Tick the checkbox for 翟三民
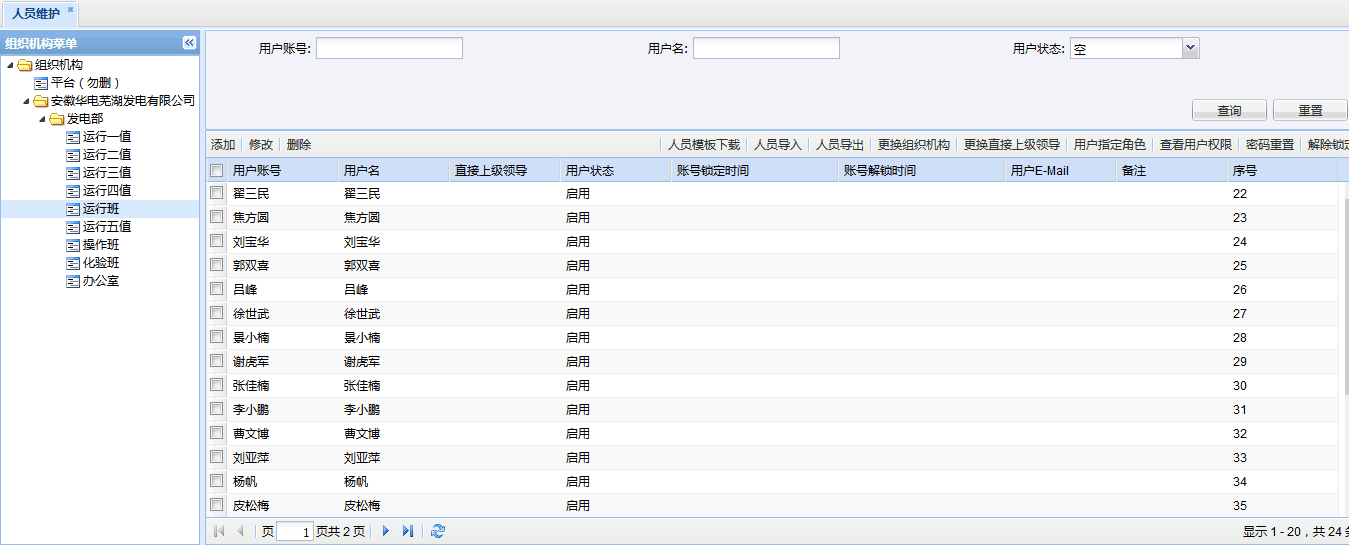Image resolution: width=1349 pixels, height=545 pixels. (x=217, y=193)
